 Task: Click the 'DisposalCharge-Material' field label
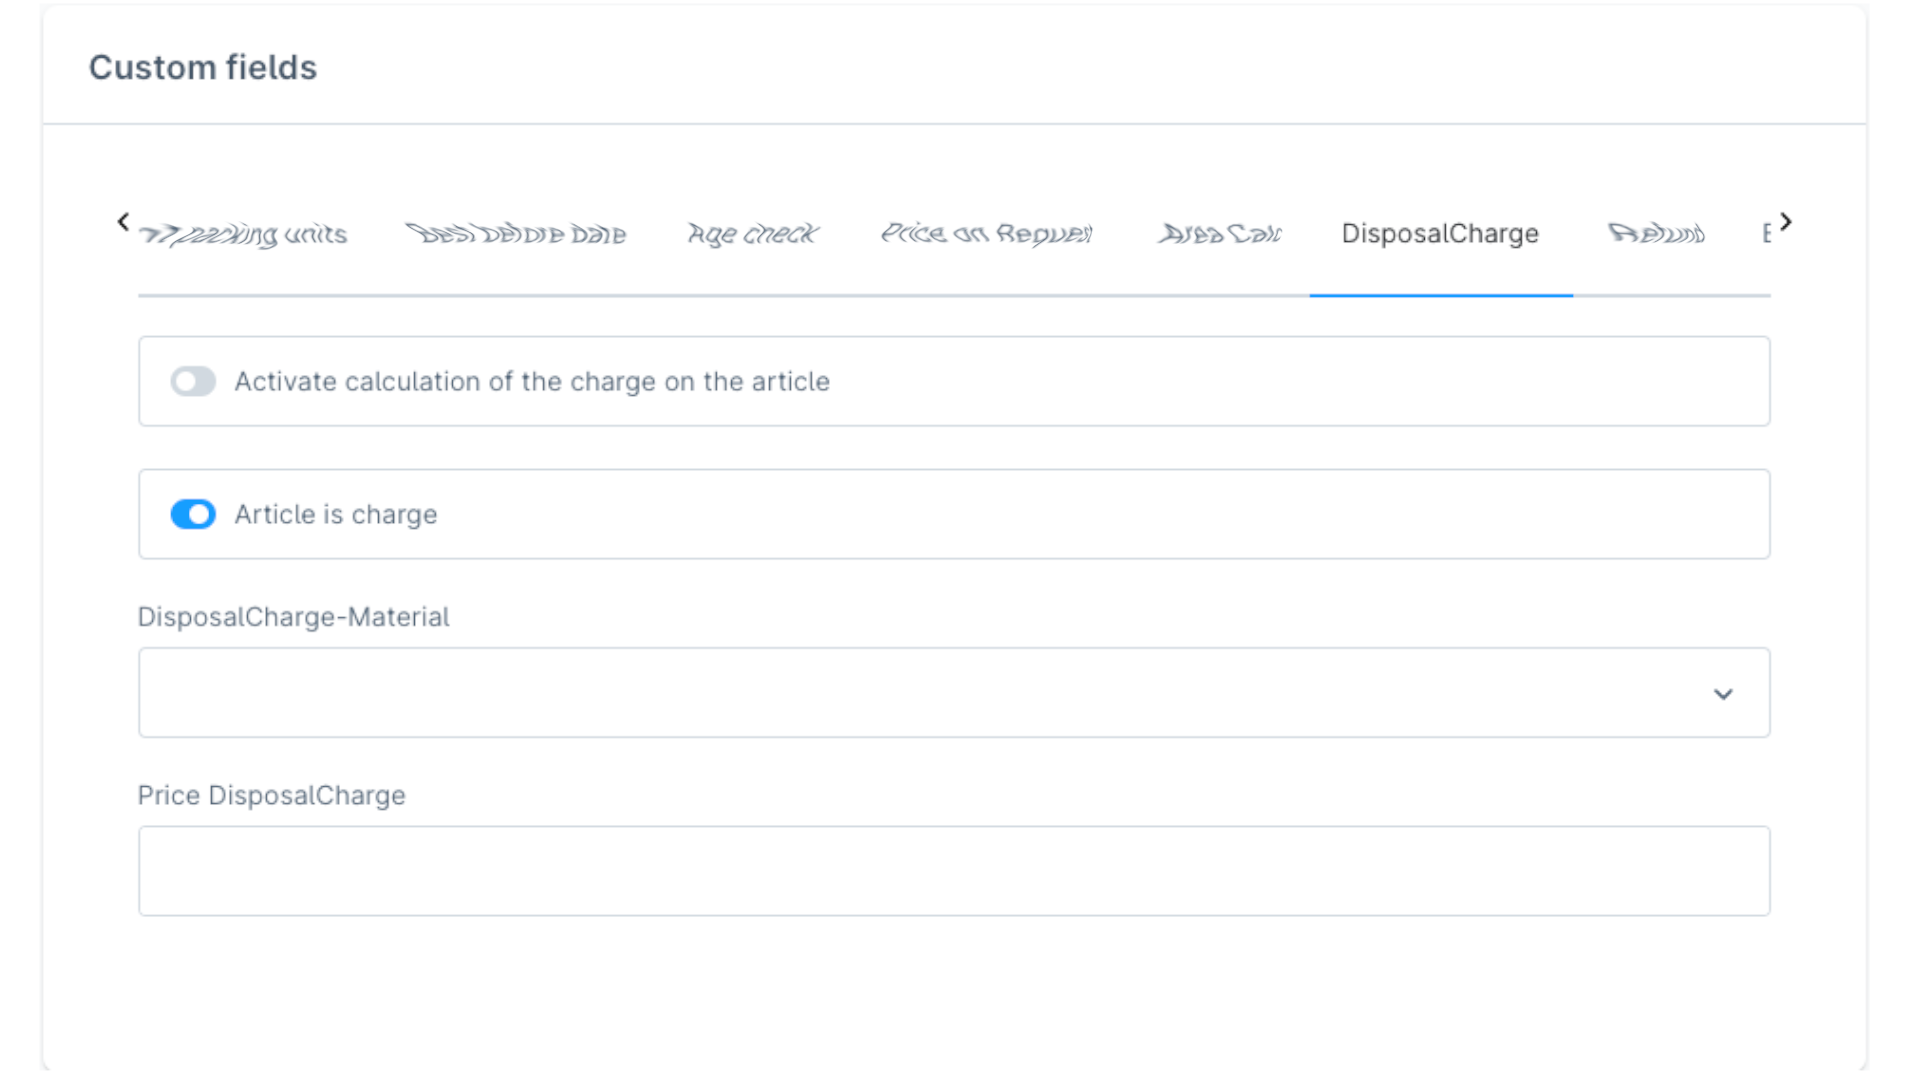[x=293, y=617]
